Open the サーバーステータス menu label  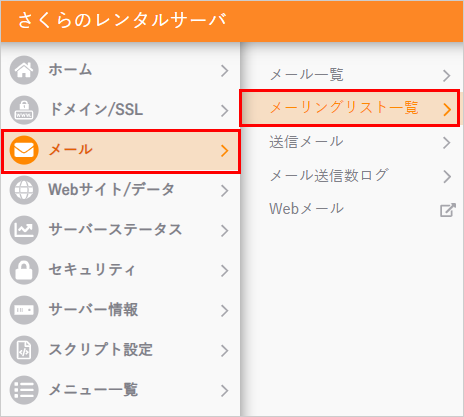point(115,230)
